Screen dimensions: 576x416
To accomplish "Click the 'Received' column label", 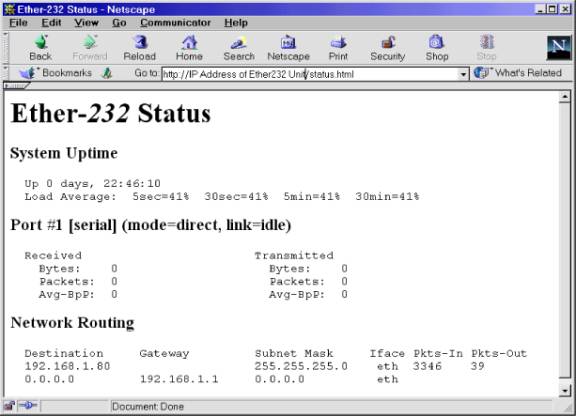I will 53,255.
